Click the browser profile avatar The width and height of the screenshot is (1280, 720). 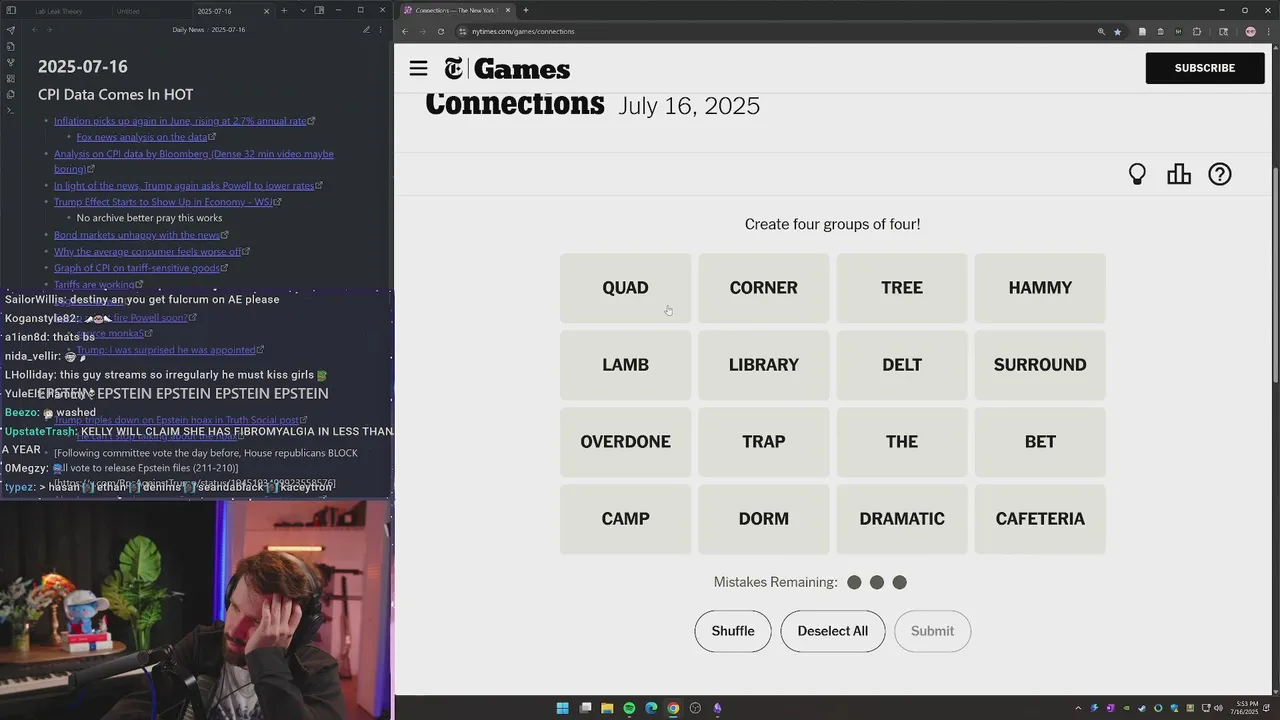click(x=1250, y=31)
